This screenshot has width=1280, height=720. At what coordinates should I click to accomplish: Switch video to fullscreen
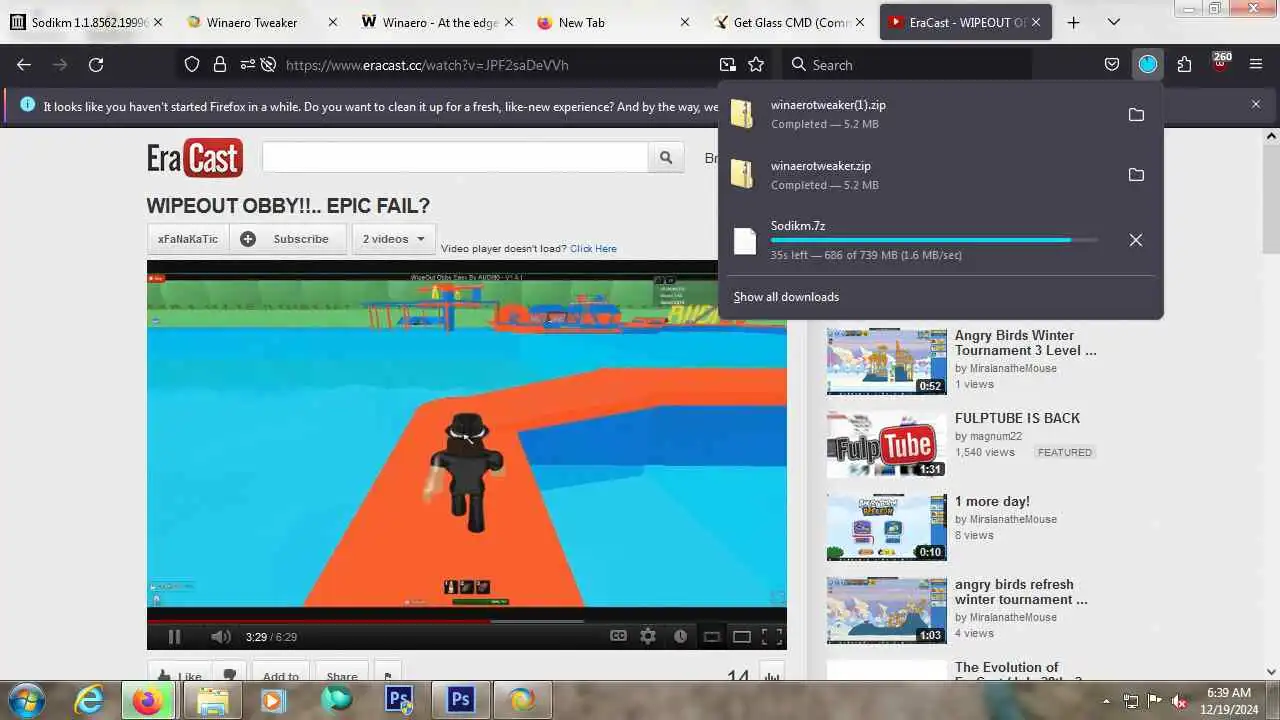pyautogui.click(x=772, y=636)
